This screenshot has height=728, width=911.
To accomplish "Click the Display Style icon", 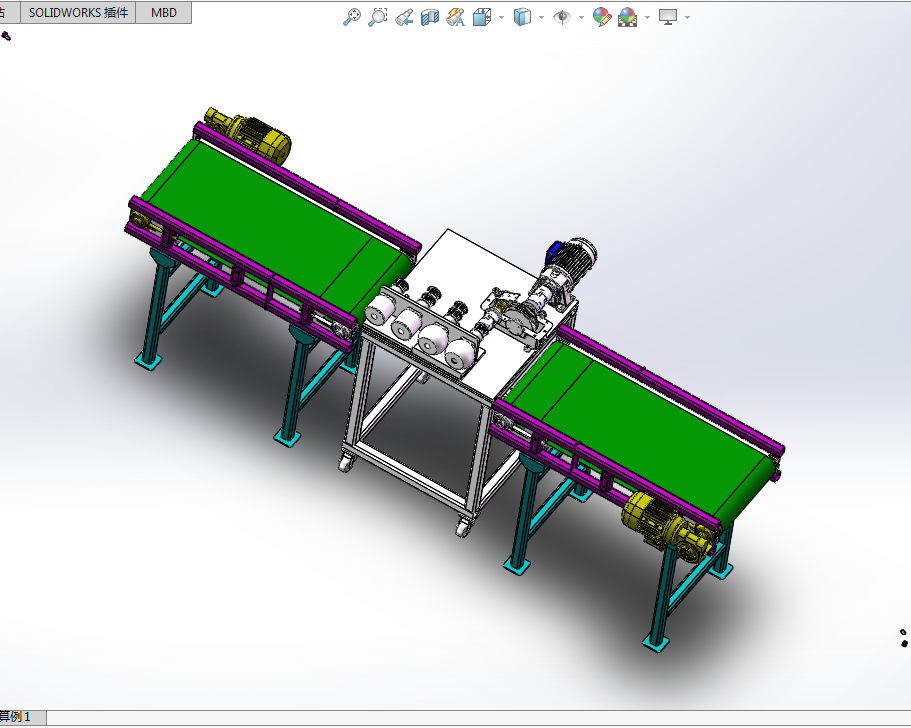I will click(522, 17).
